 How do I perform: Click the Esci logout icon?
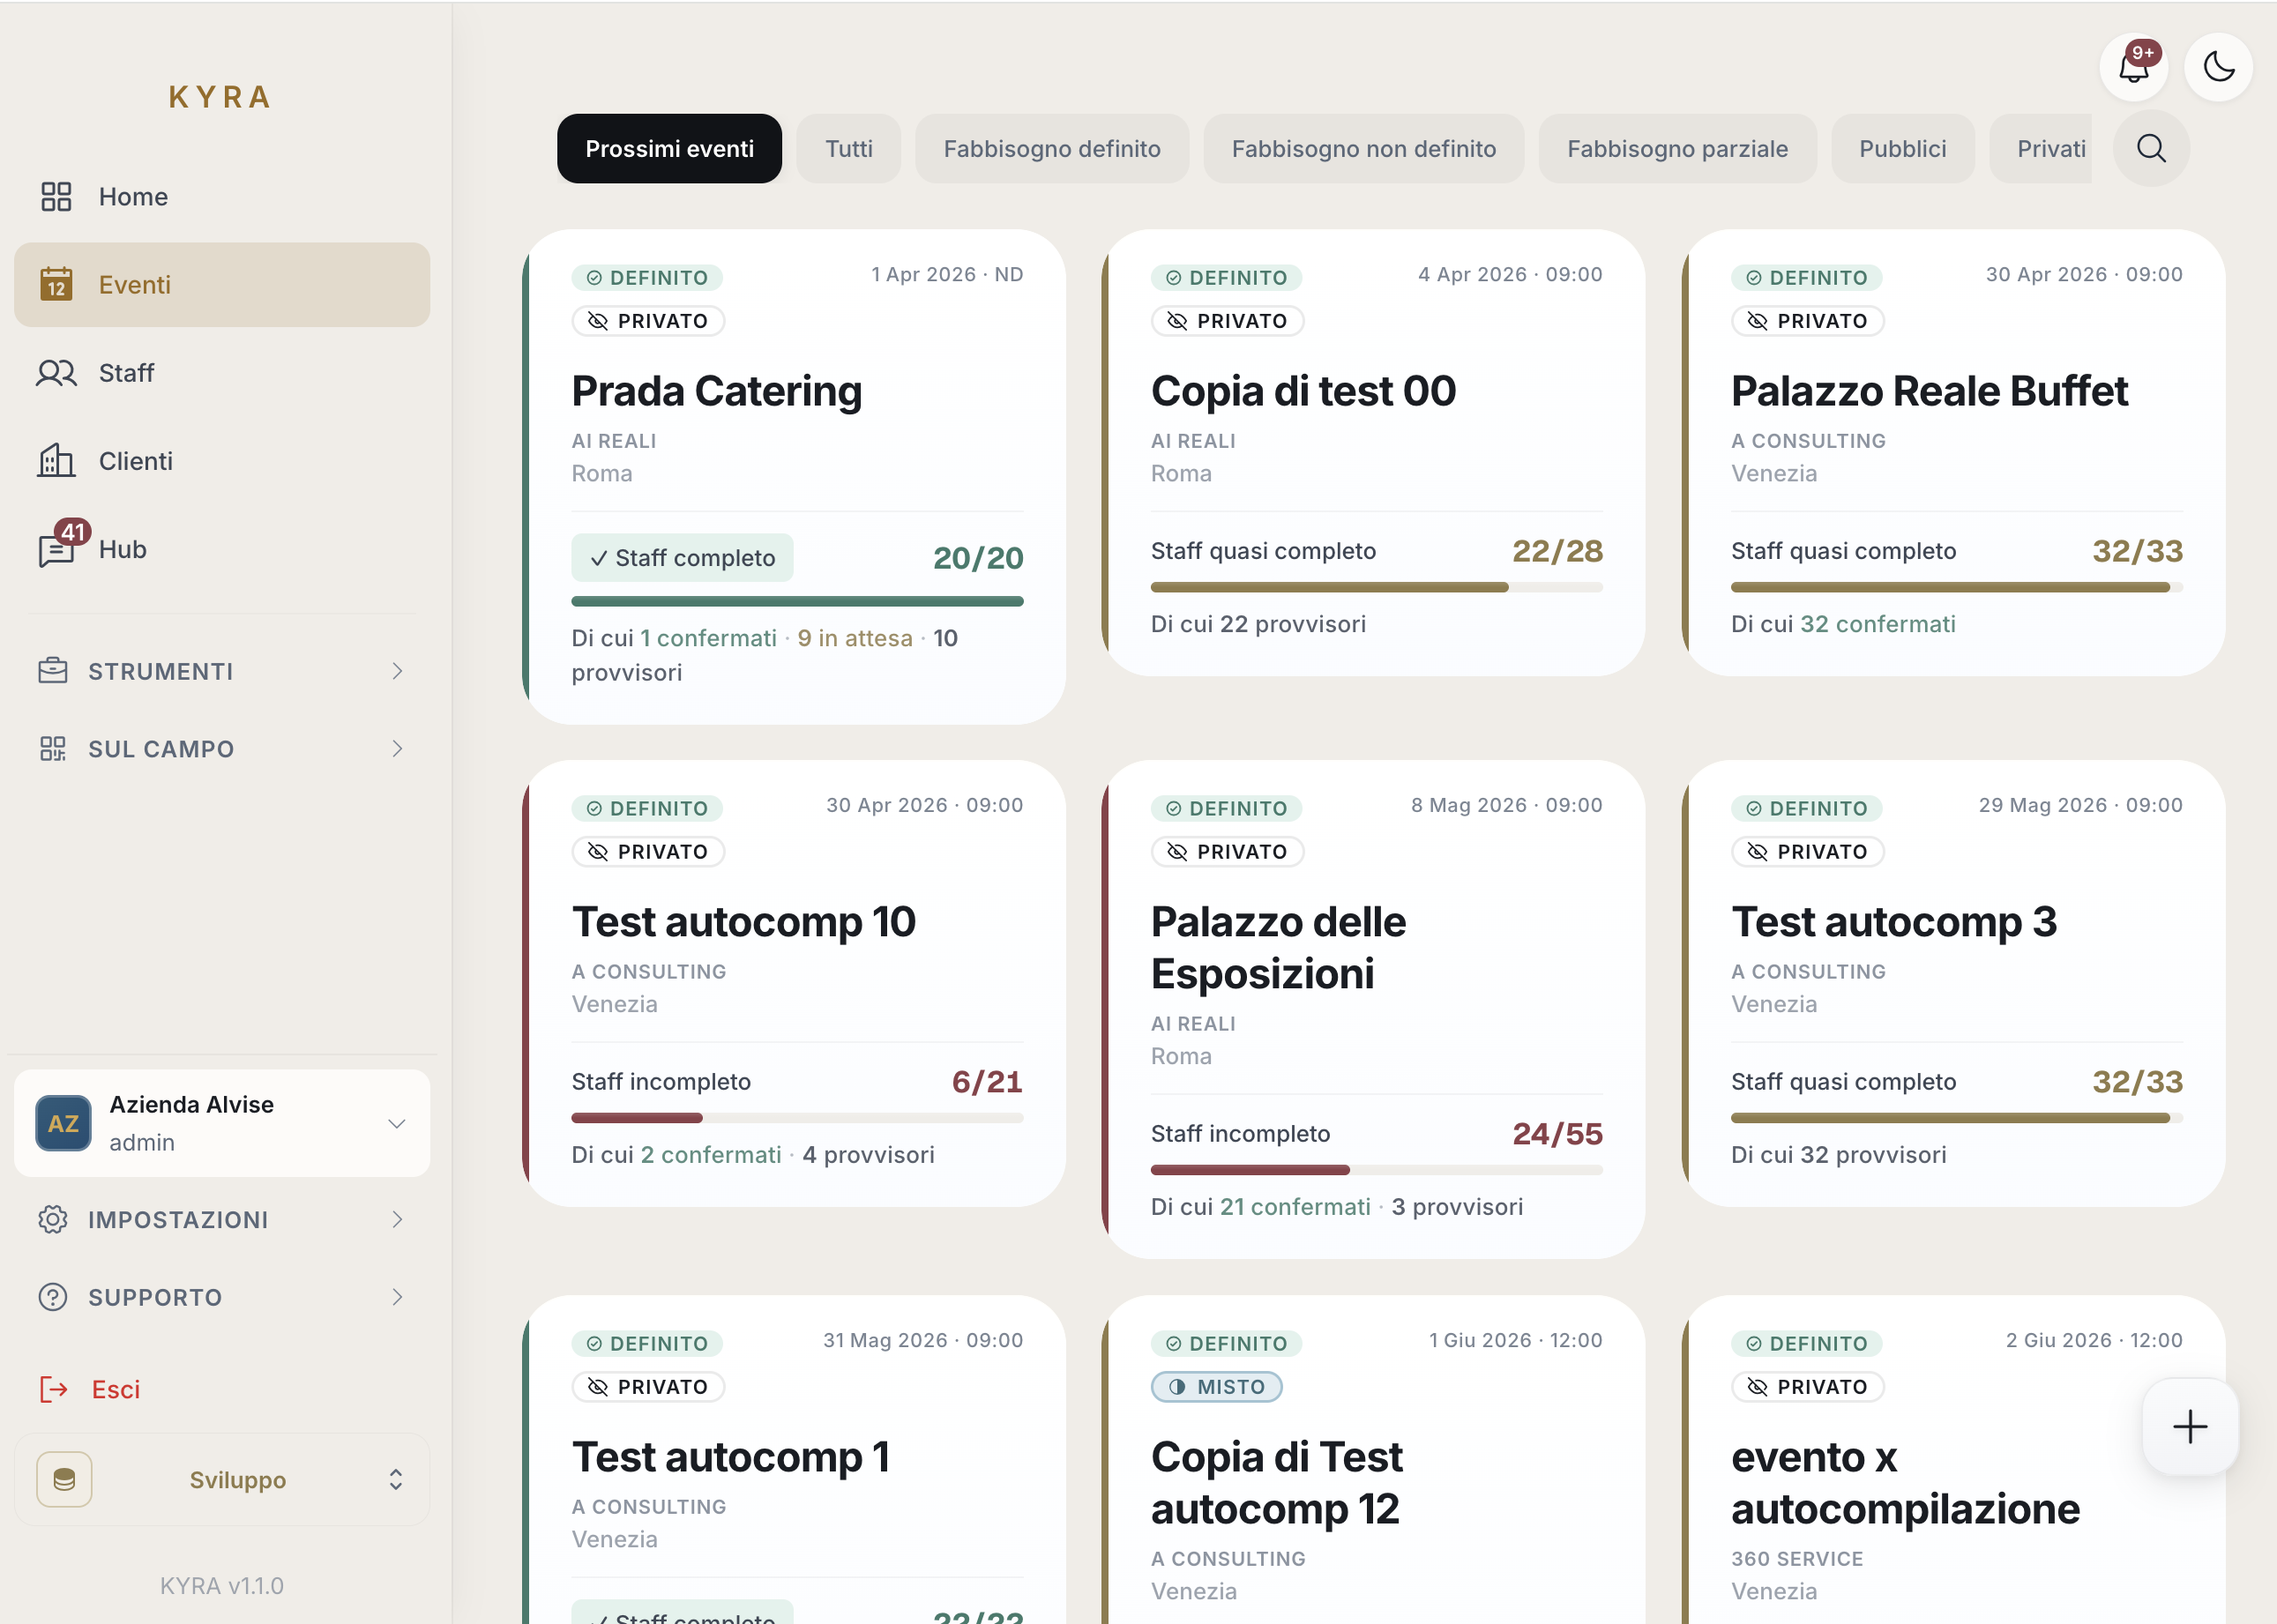point(53,1389)
